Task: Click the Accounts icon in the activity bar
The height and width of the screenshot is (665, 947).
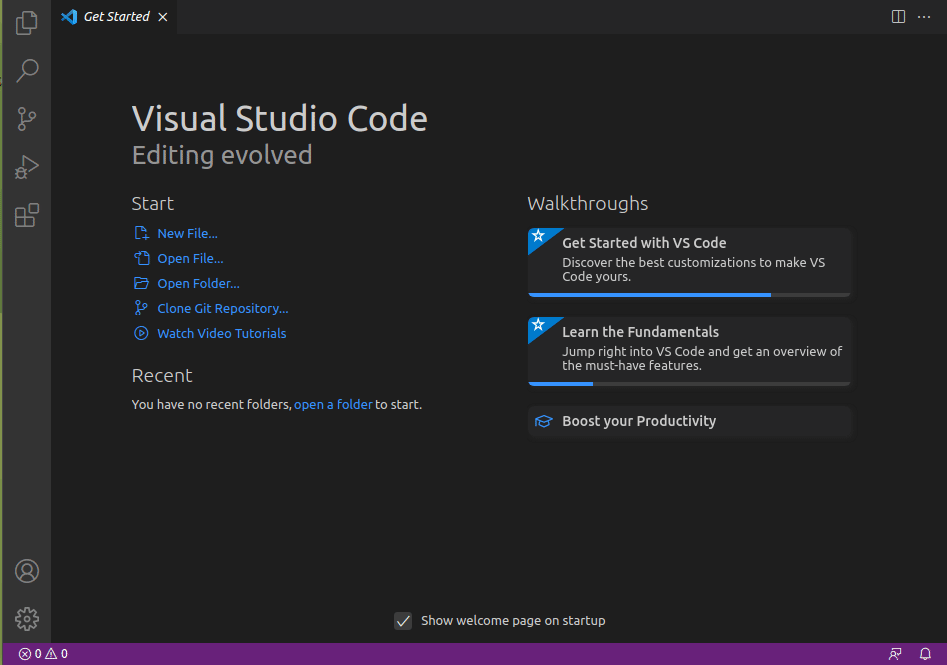Action: point(26,570)
